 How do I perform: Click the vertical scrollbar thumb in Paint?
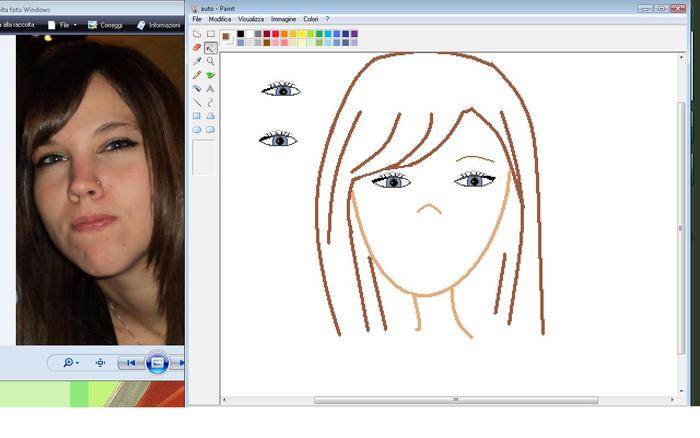coord(681,228)
